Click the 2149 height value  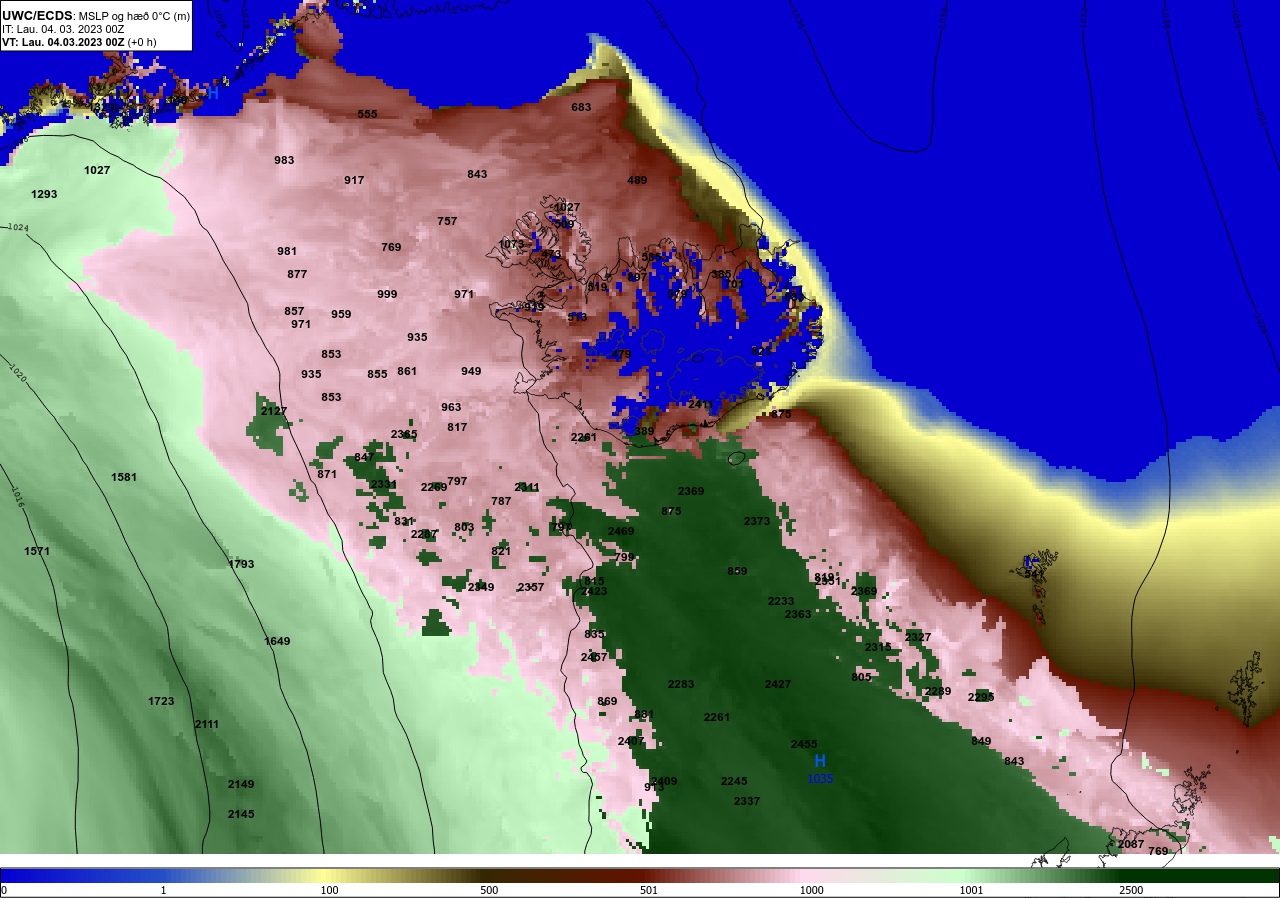click(241, 784)
